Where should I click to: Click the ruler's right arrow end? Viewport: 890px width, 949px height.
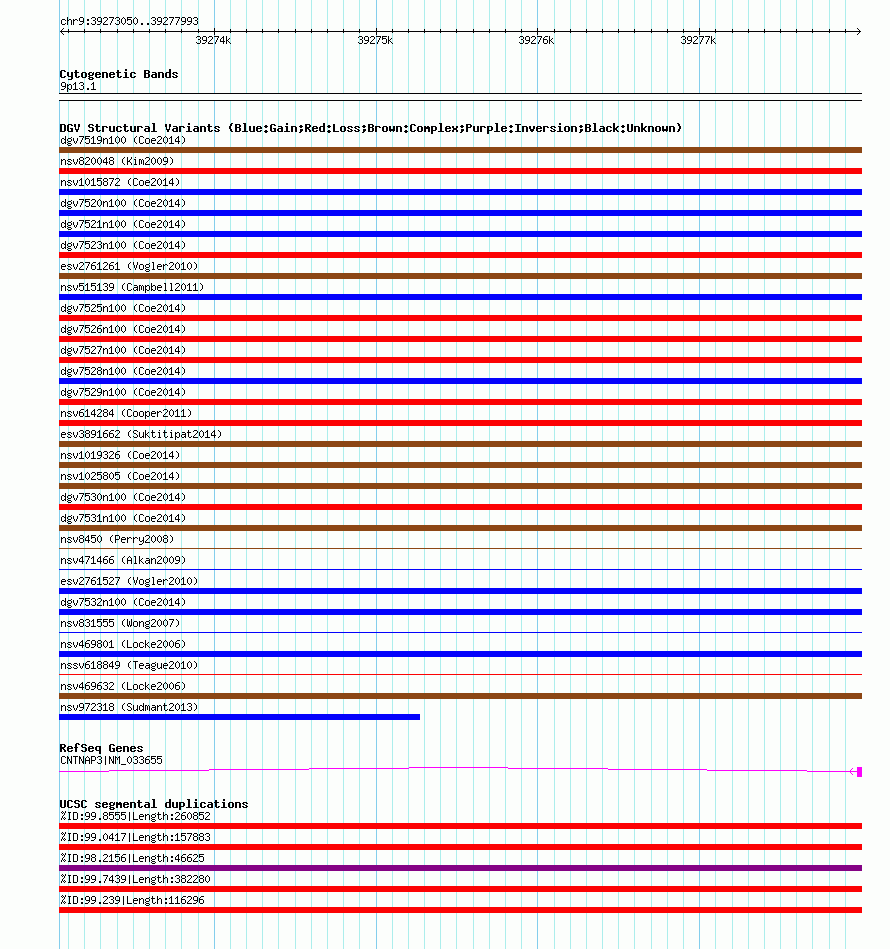pyautogui.click(x=859, y=31)
